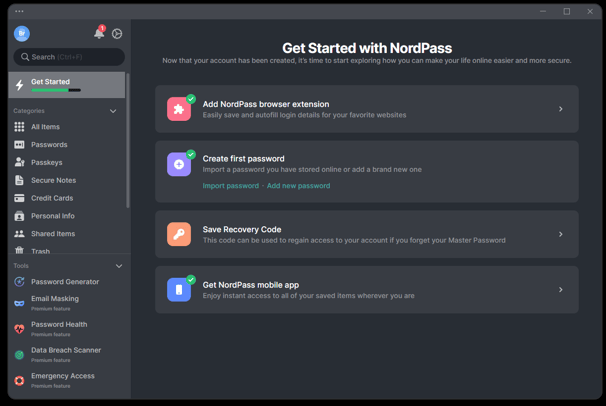Click the Get Started green progress bar
Screen dimensions: 606x406
(56, 90)
